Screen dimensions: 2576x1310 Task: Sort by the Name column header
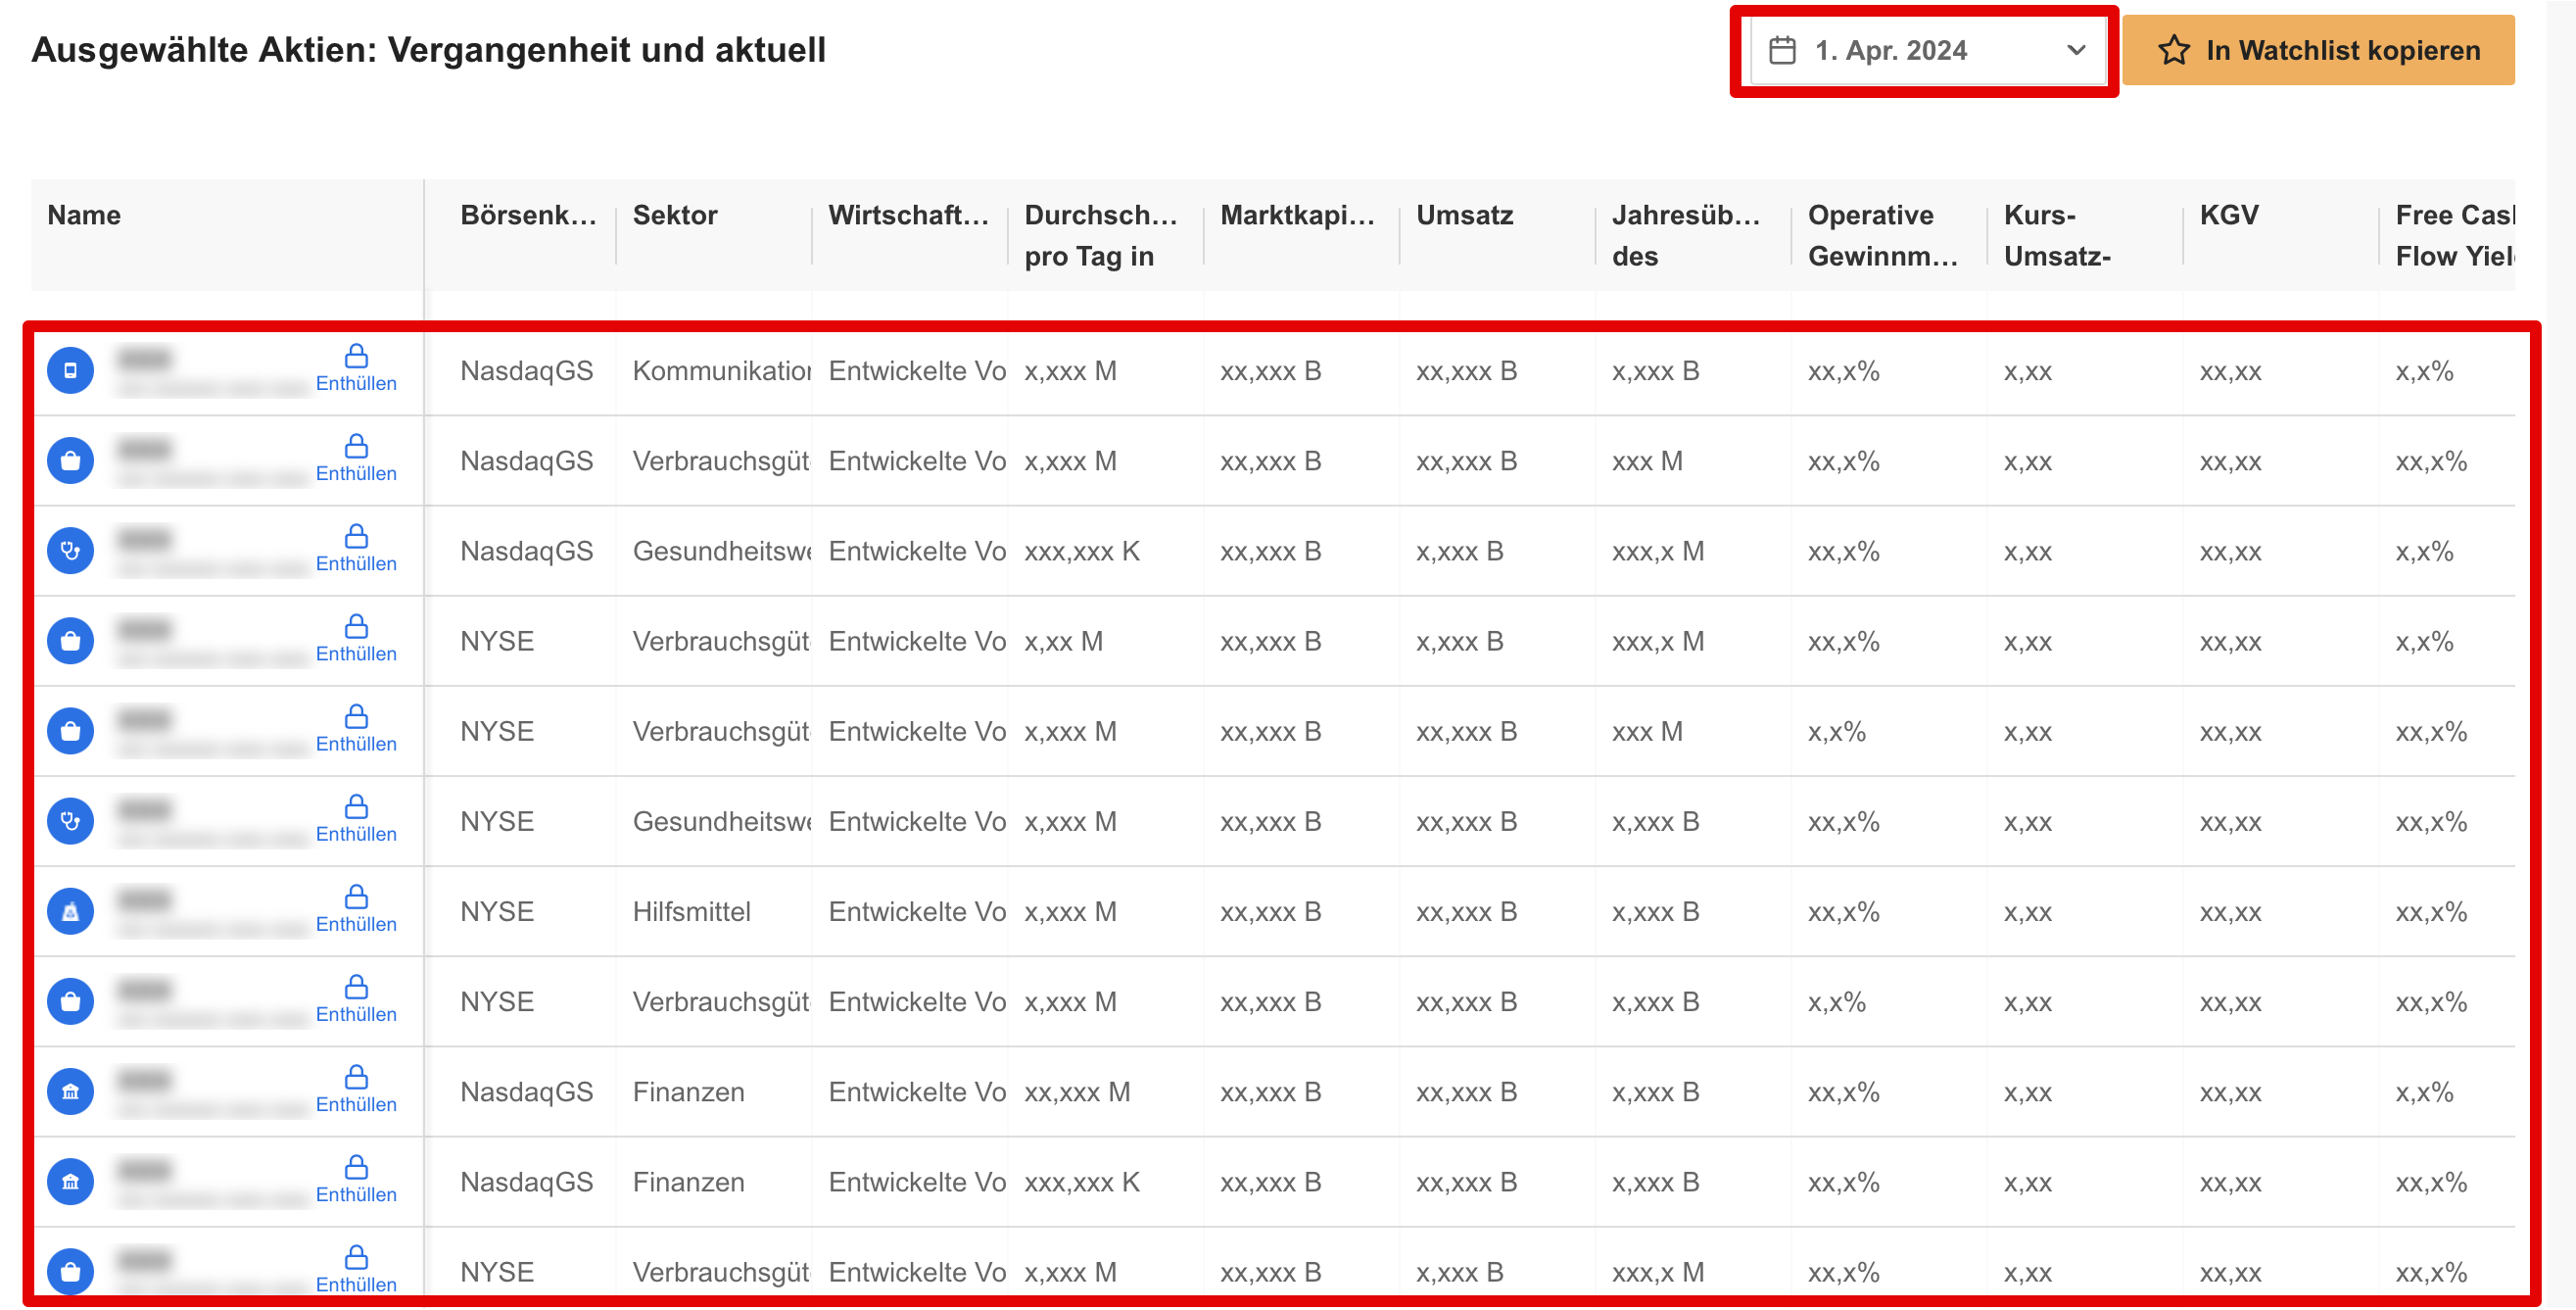tap(84, 215)
